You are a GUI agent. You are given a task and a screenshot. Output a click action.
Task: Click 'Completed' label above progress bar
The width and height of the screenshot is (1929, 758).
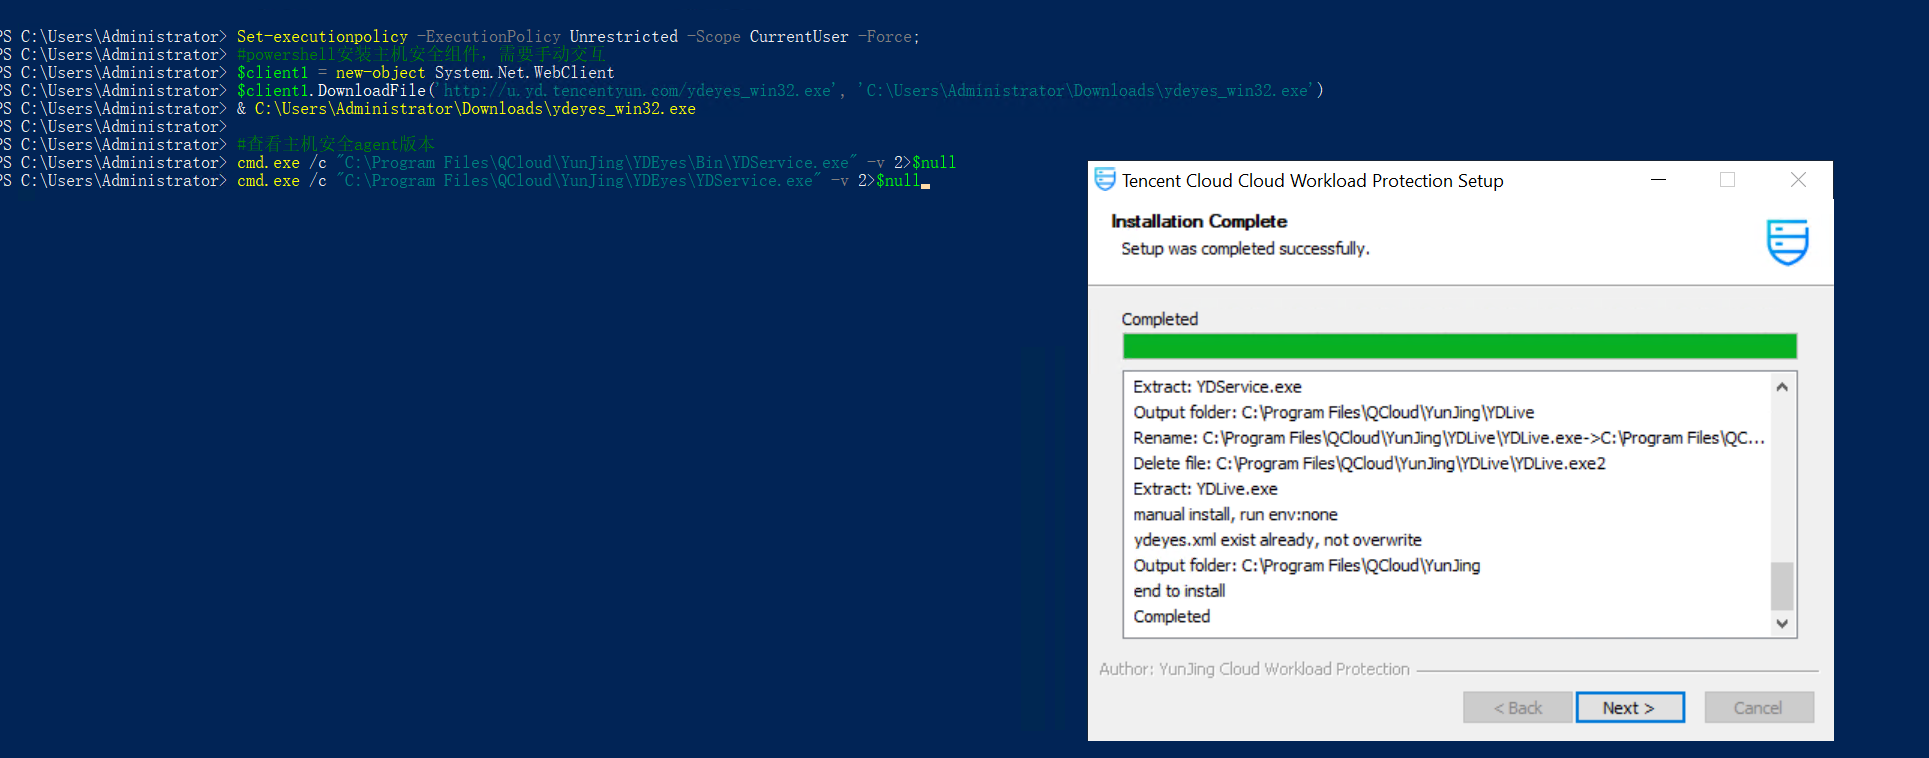(x=1159, y=319)
